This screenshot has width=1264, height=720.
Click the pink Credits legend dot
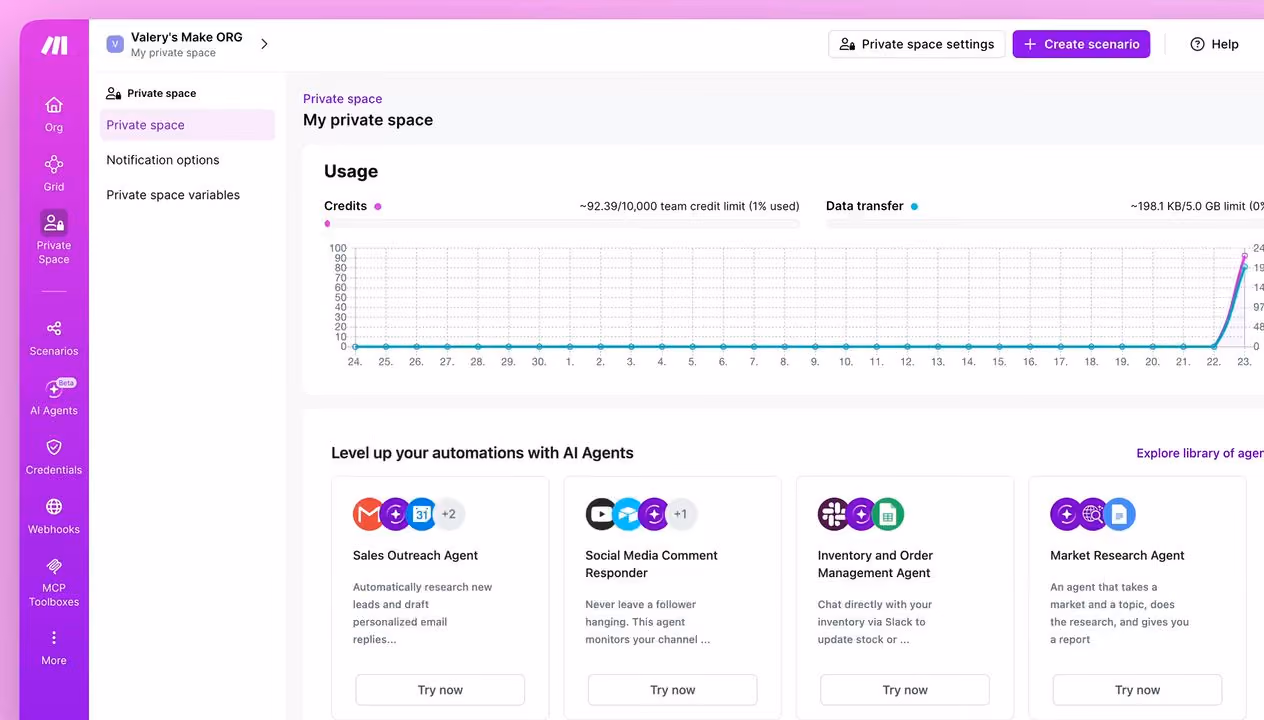coord(378,207)
